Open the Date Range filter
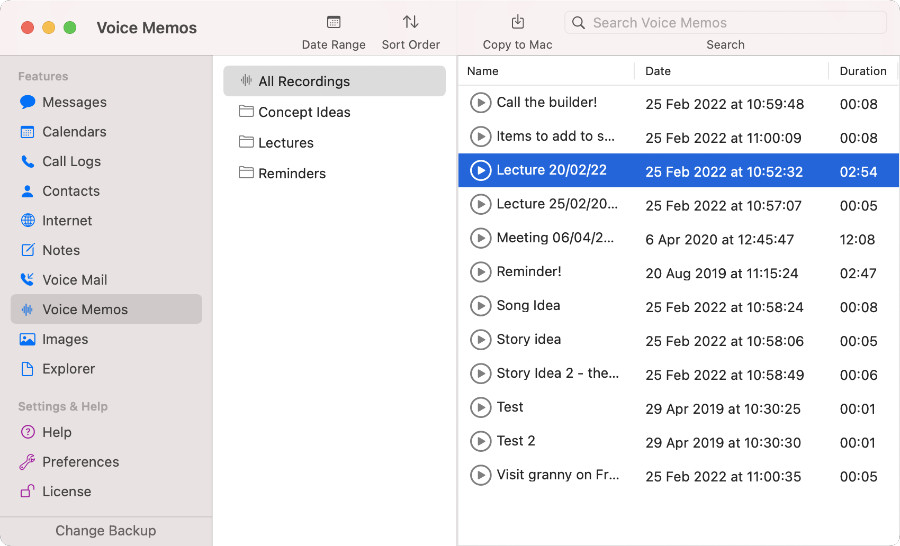The height and width of the screenshot is (546, 900). tap(333, 33)
